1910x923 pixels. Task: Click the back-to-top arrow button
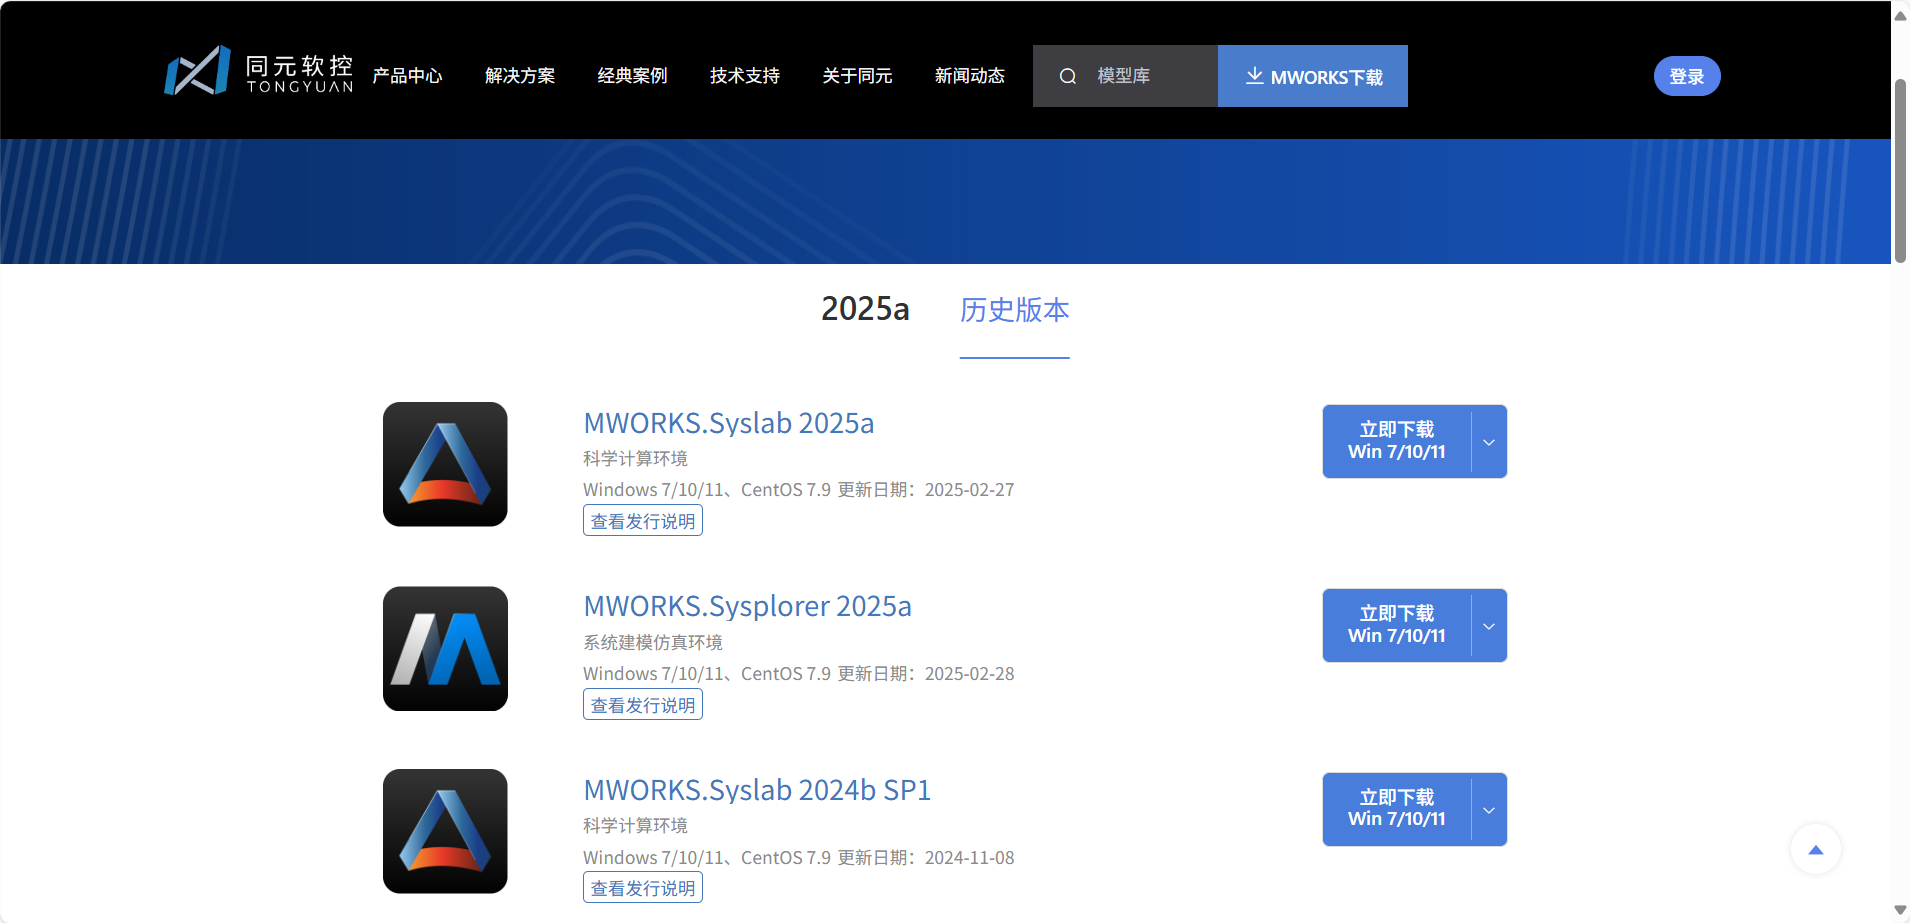coord(1816,850)
